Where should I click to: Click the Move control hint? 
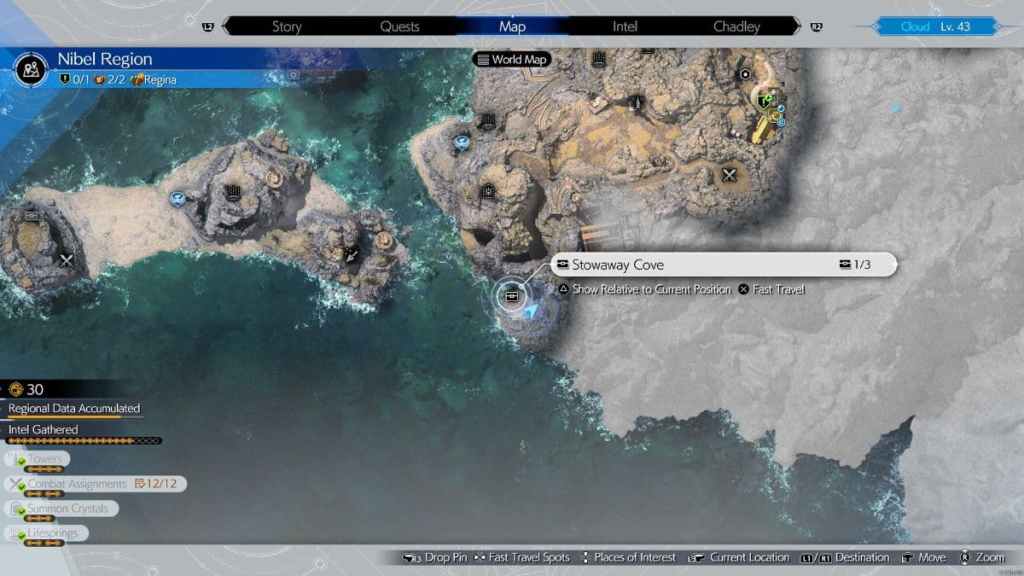[x=923, y=558]
